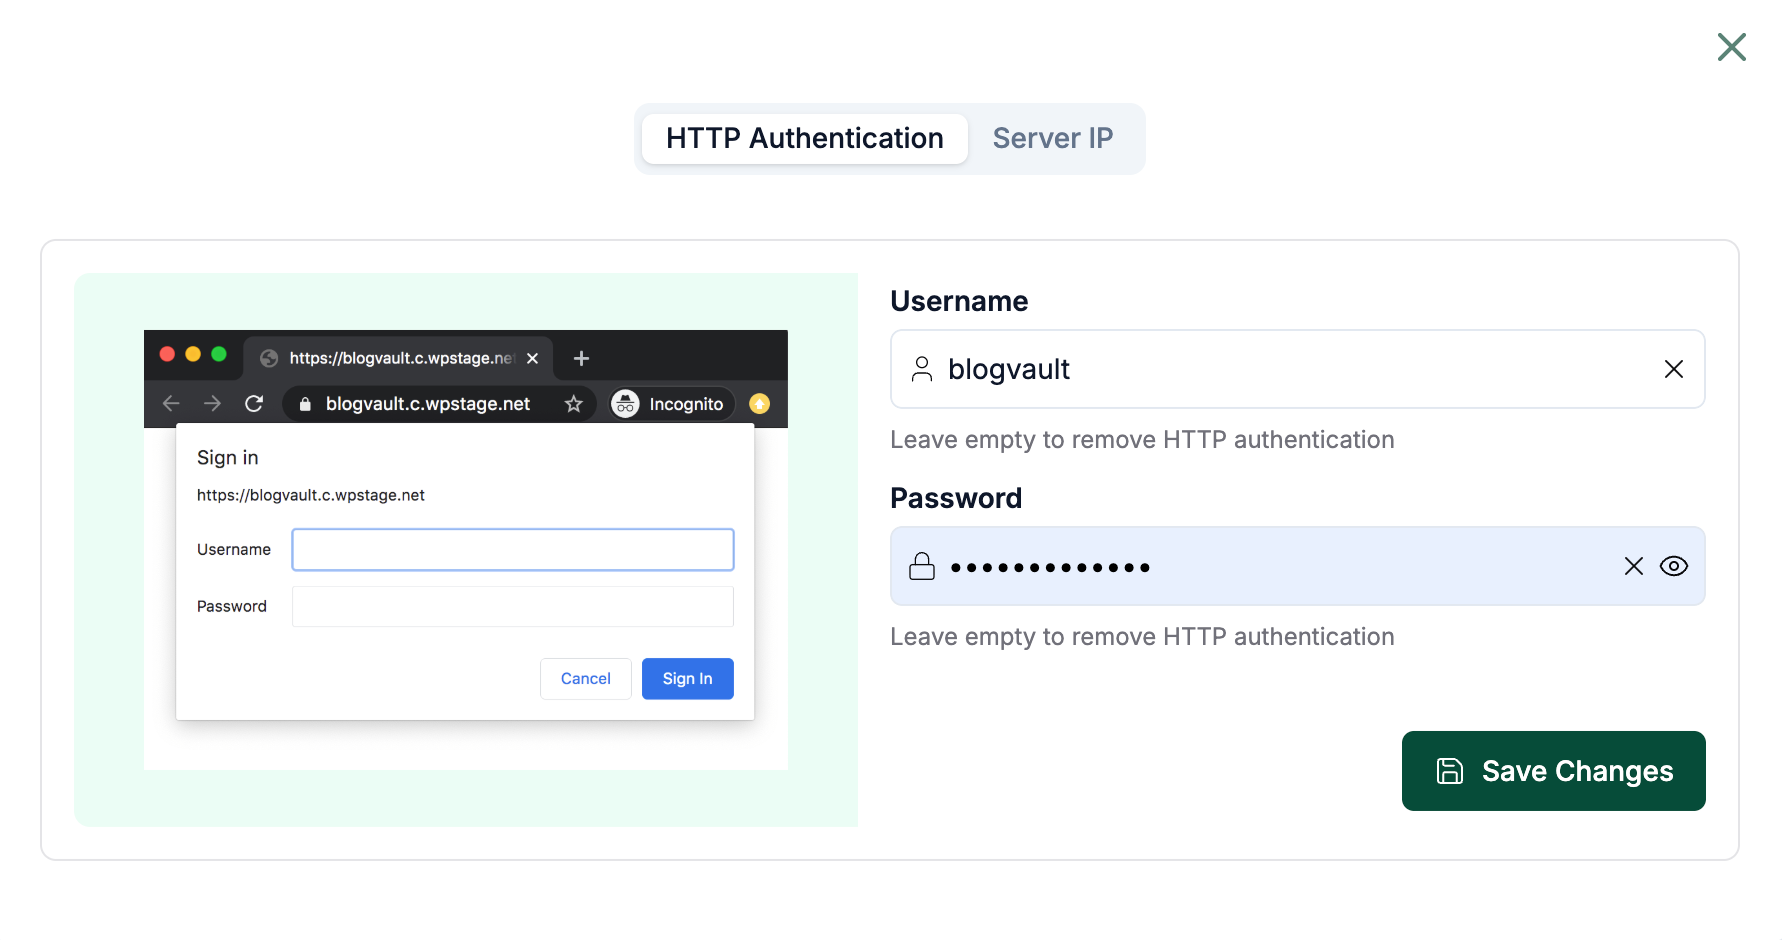The image size is (1782, 940).
Task: Click the lock icon in Password field
Action: click(921, 566)
